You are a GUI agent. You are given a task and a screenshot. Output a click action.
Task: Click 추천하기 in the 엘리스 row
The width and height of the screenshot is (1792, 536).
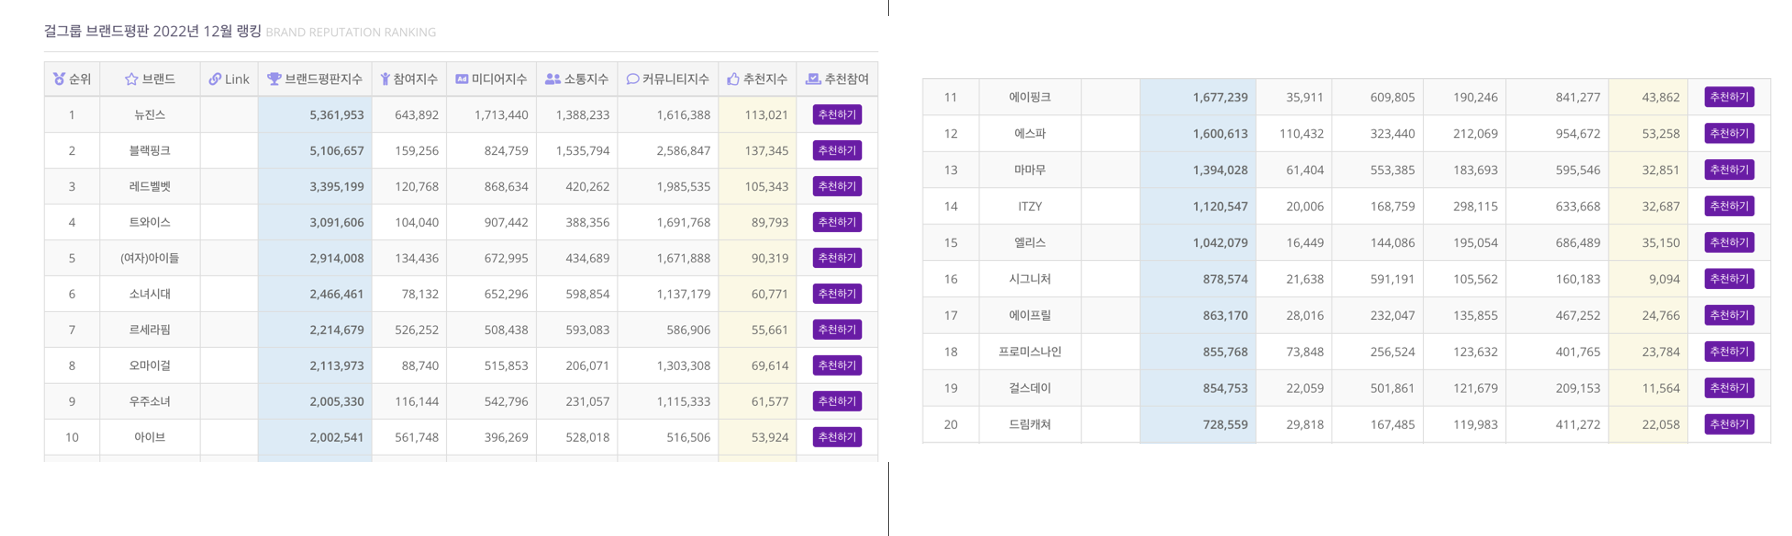1729,243
